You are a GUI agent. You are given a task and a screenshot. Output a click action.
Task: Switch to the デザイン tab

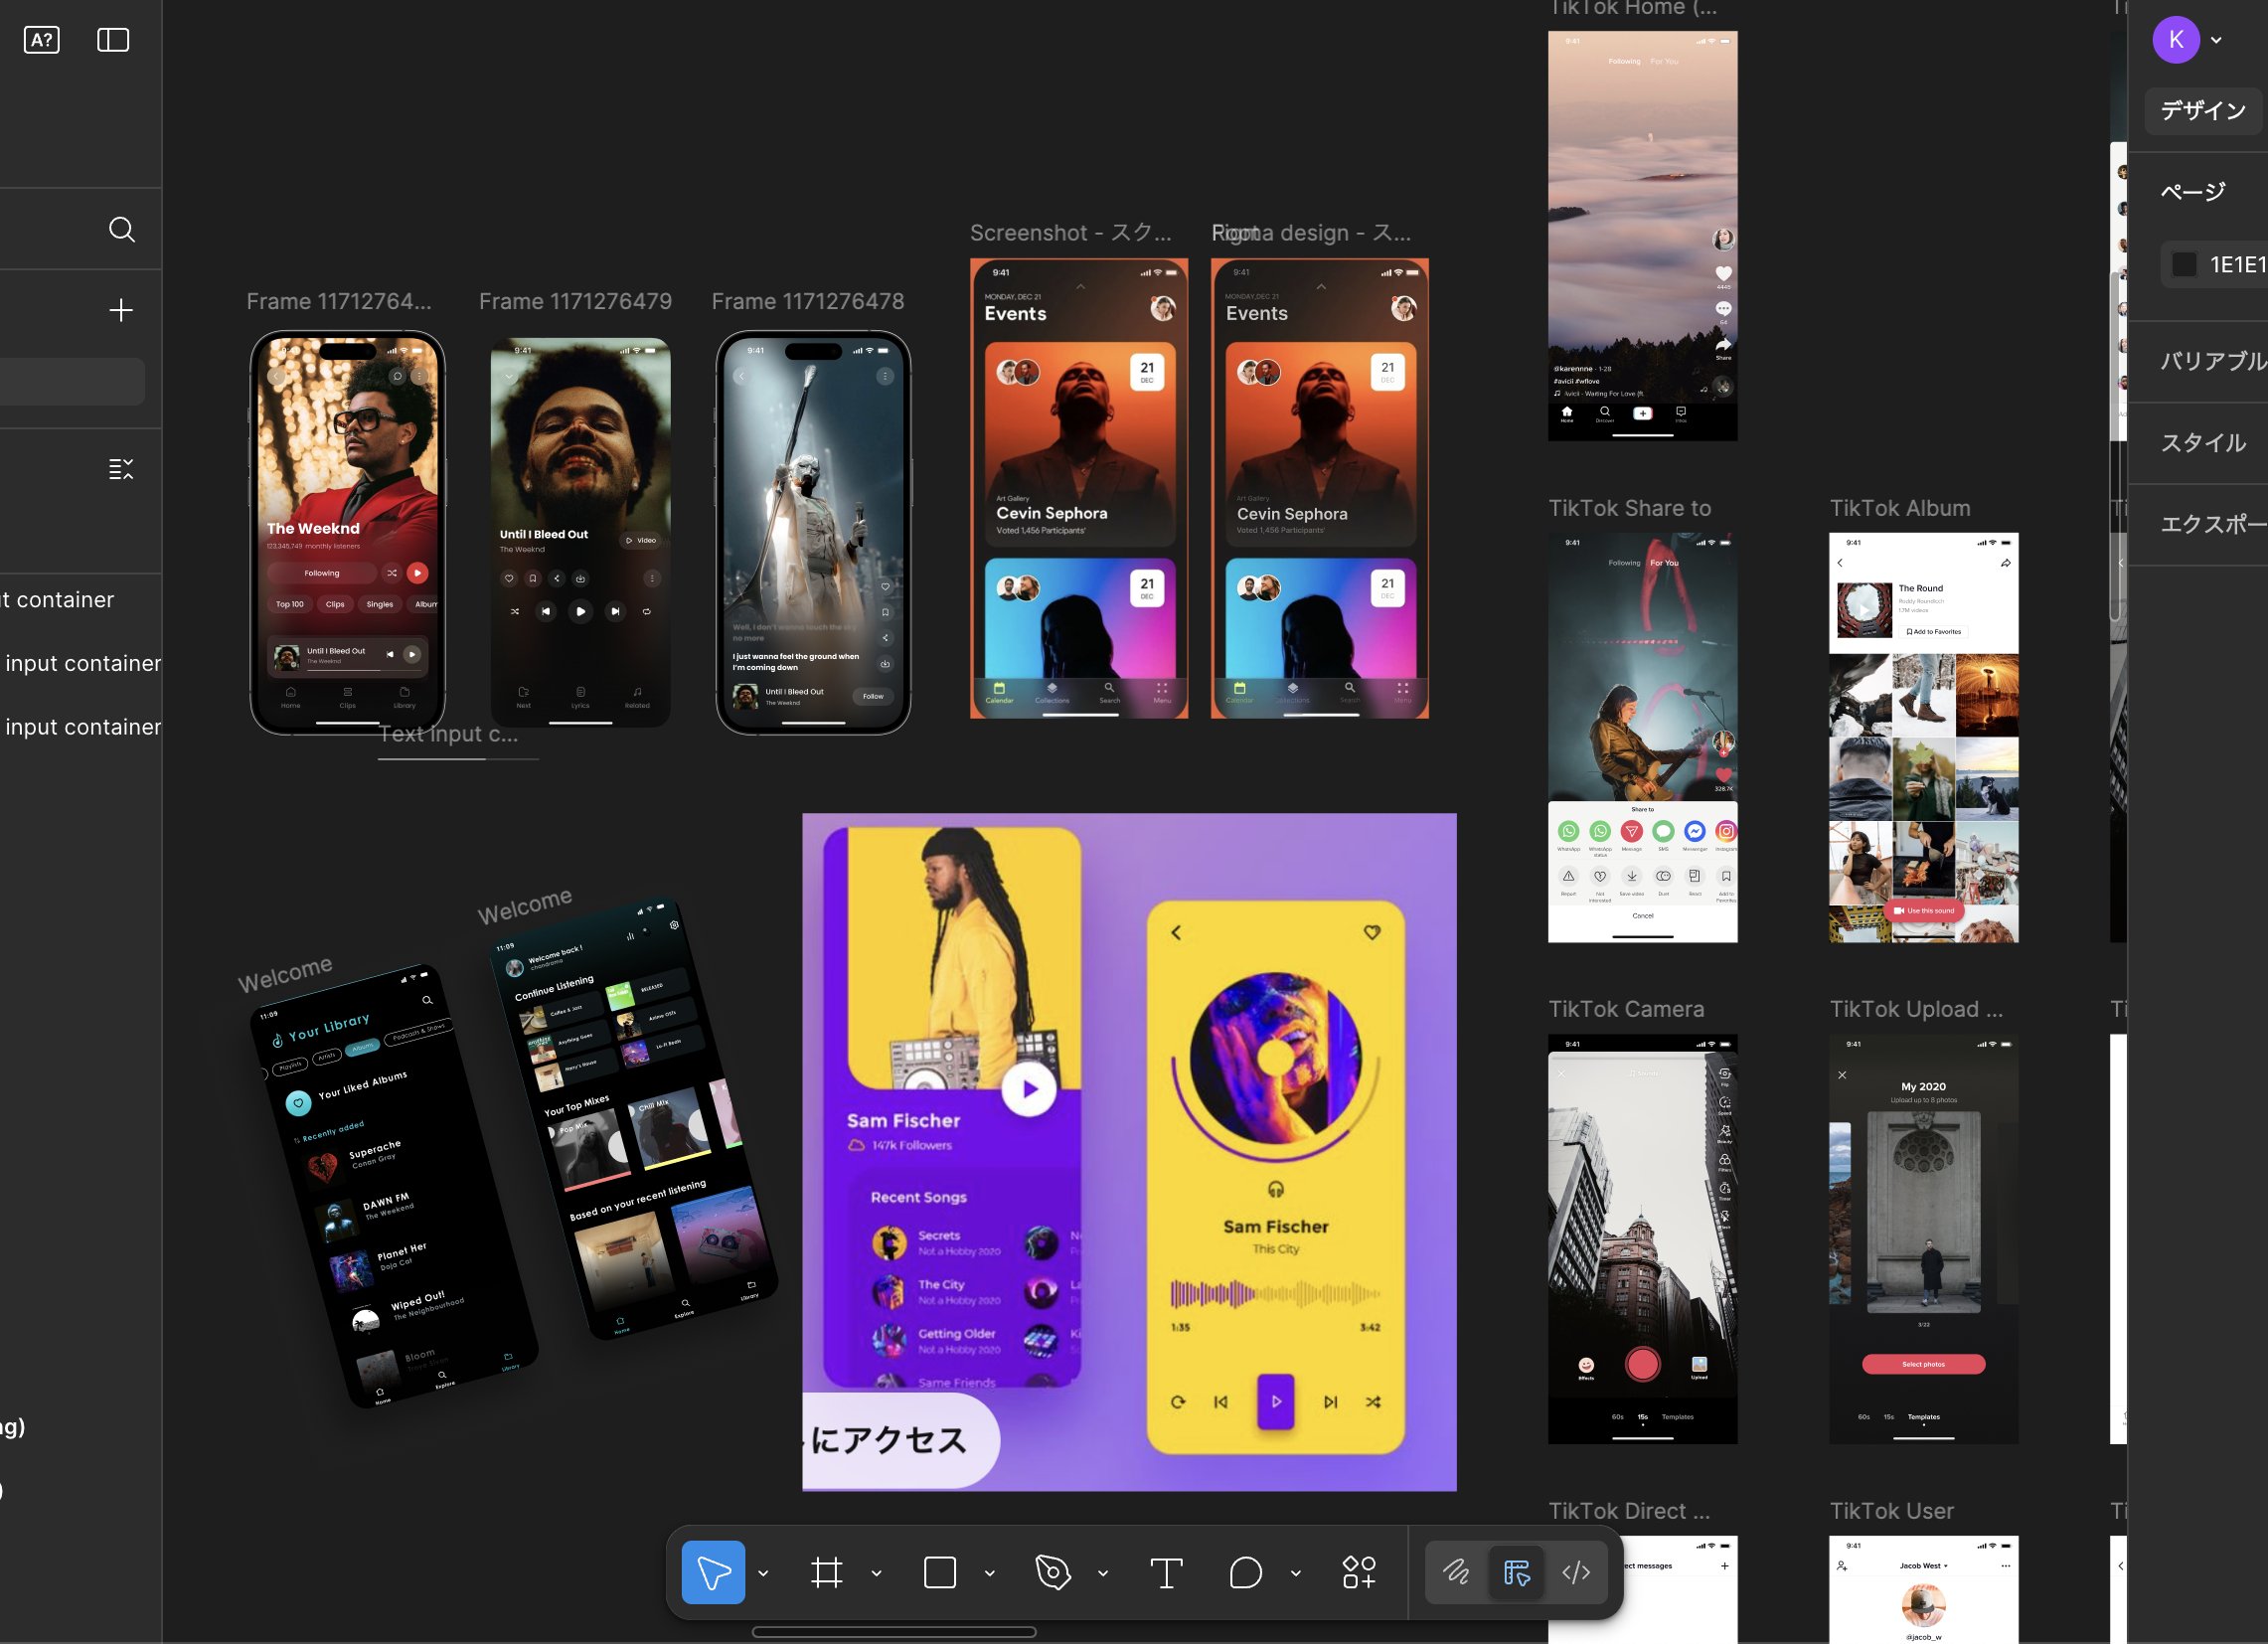[x=2203, y=110]
